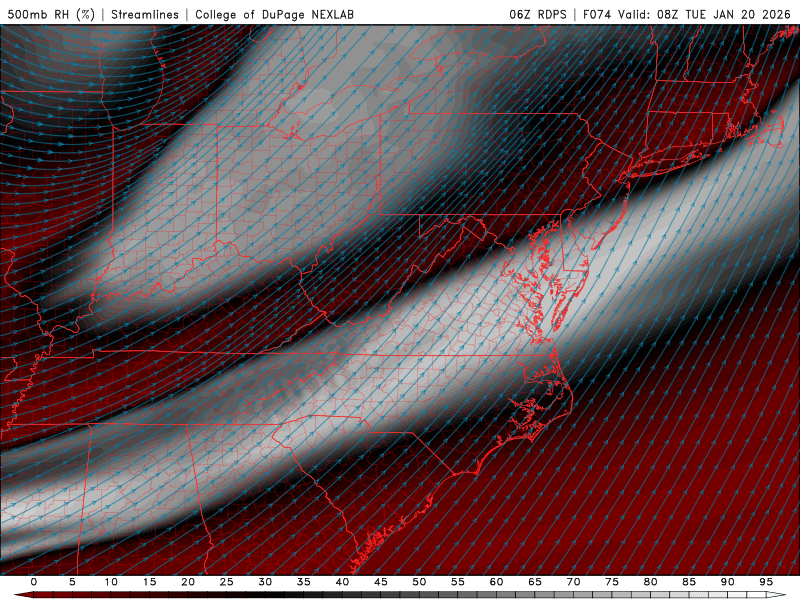Click the '500mb RH (%)' title text
Screen dimensions: 800x600
[x=51, y=14]
